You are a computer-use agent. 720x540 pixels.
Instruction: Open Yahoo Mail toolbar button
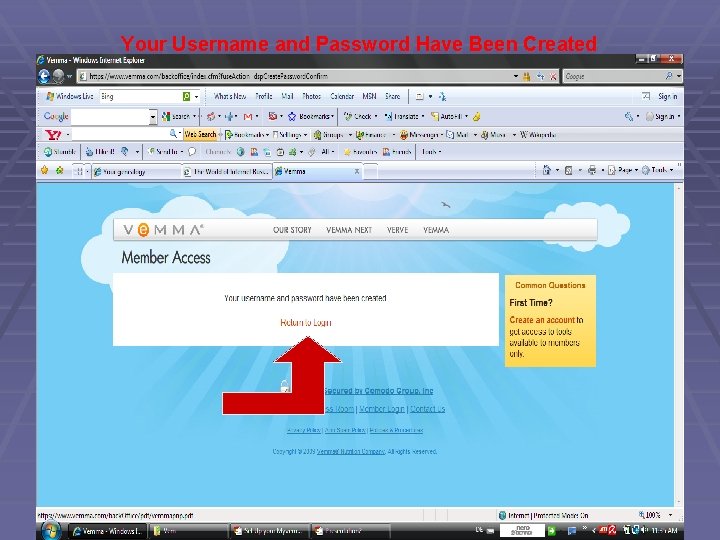tap(457, 135)
